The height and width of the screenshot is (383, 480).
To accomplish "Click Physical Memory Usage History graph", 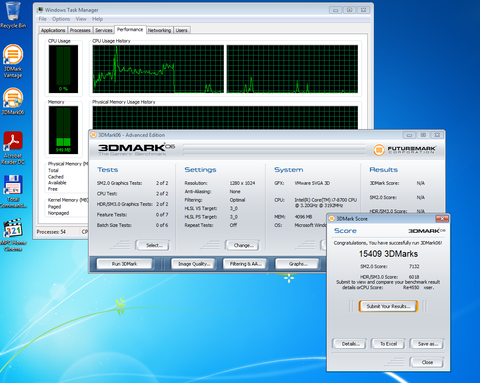I will pos(225,118).
